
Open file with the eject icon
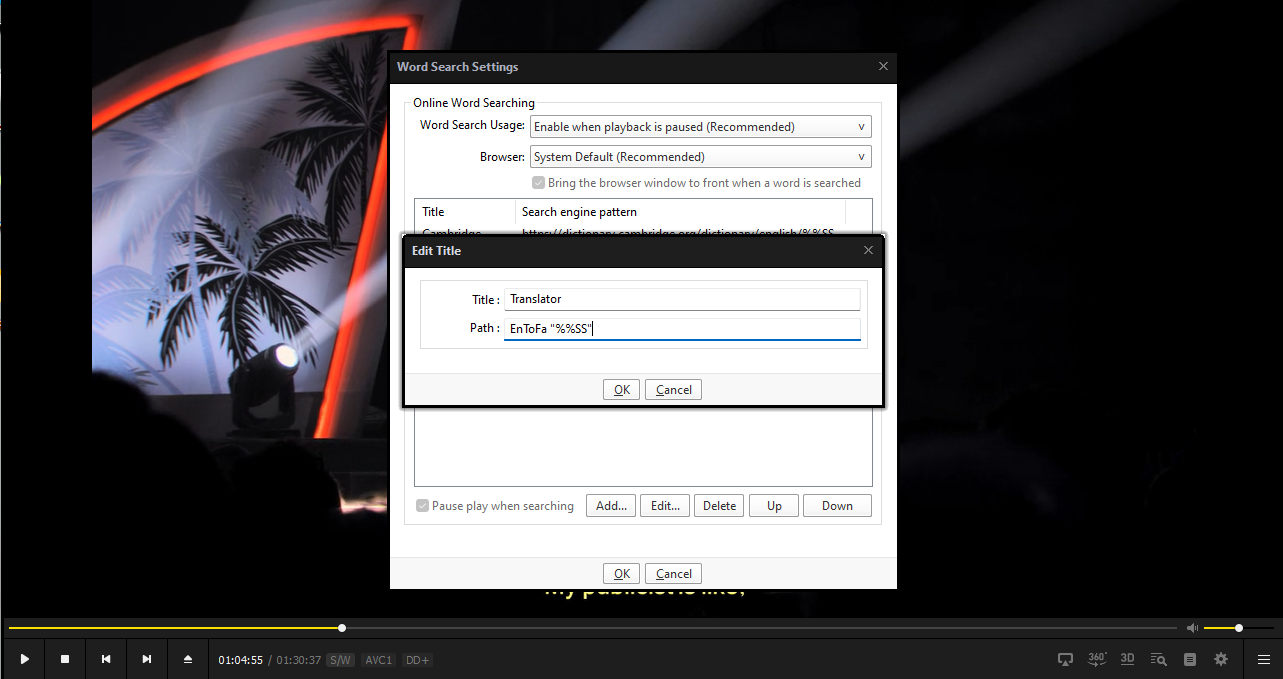pyautogui.click(x=188, y=659)
